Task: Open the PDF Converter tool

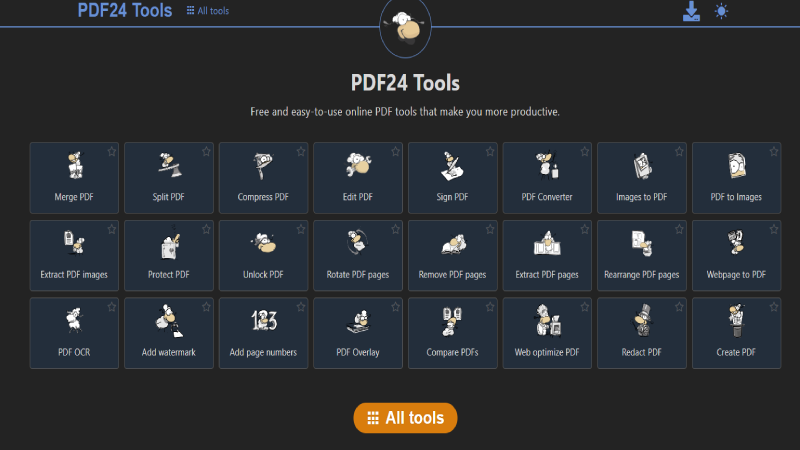Action: pyautogui.click(x=547, y=178)
